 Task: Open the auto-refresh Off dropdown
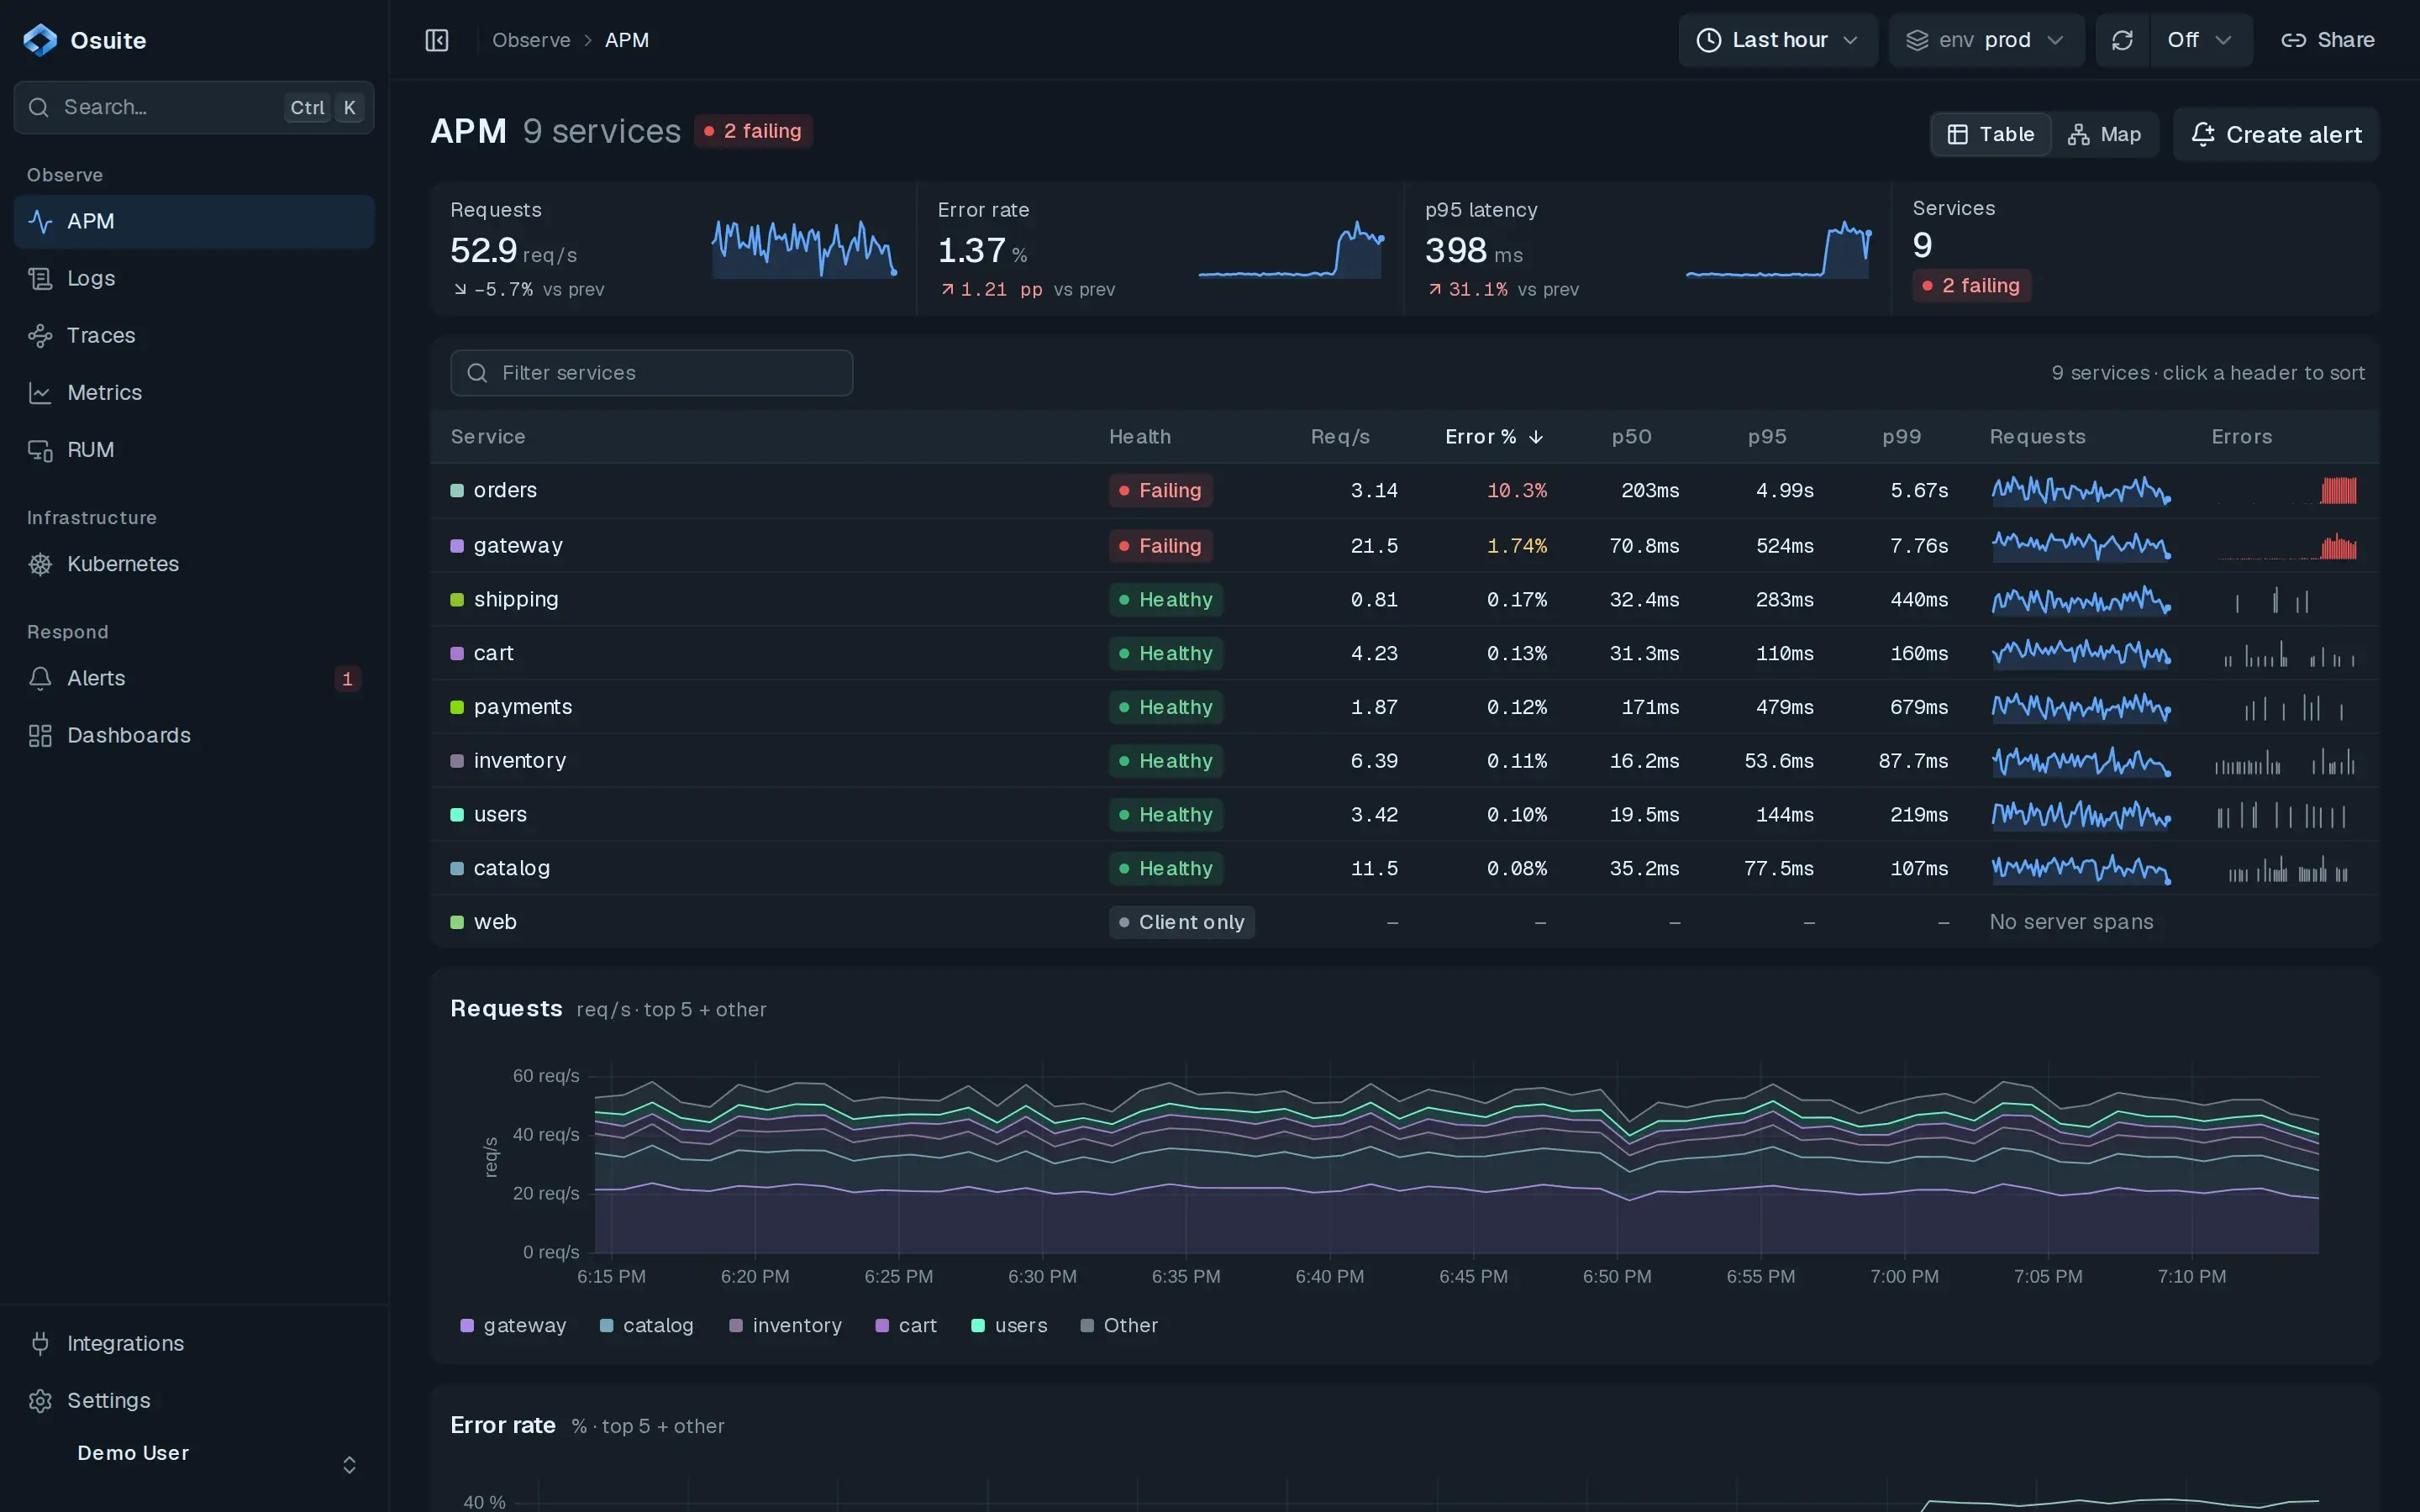2200,40
